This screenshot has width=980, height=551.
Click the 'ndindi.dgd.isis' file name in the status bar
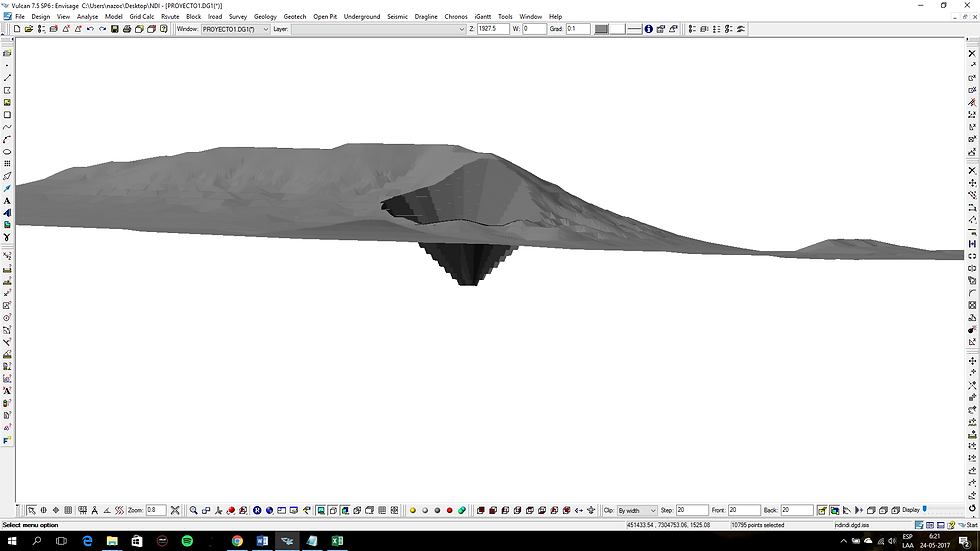tap(851, 525)
